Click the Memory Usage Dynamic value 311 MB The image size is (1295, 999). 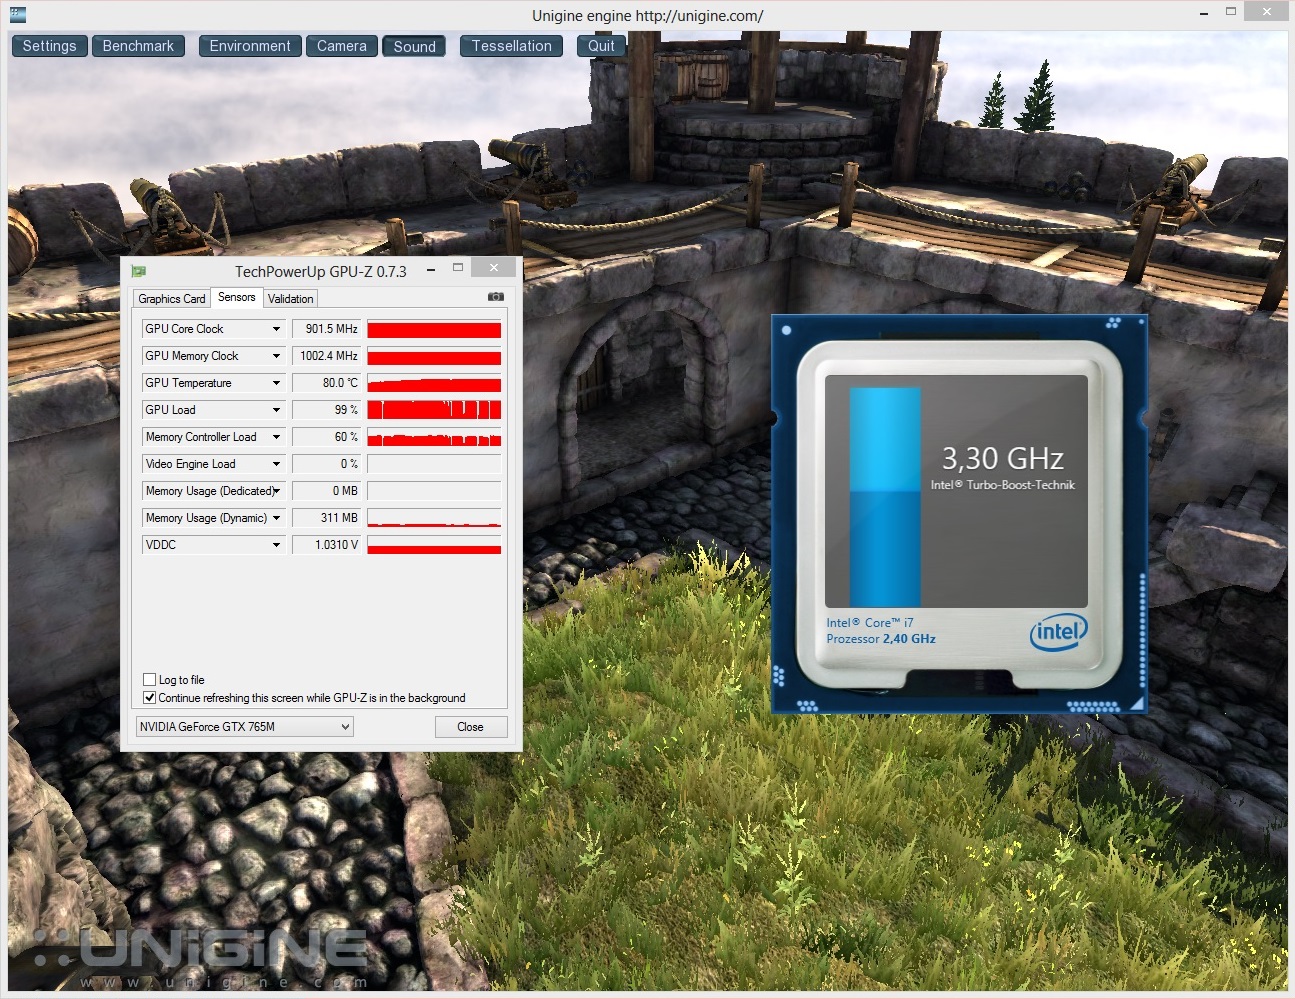(x=326, y=518)
